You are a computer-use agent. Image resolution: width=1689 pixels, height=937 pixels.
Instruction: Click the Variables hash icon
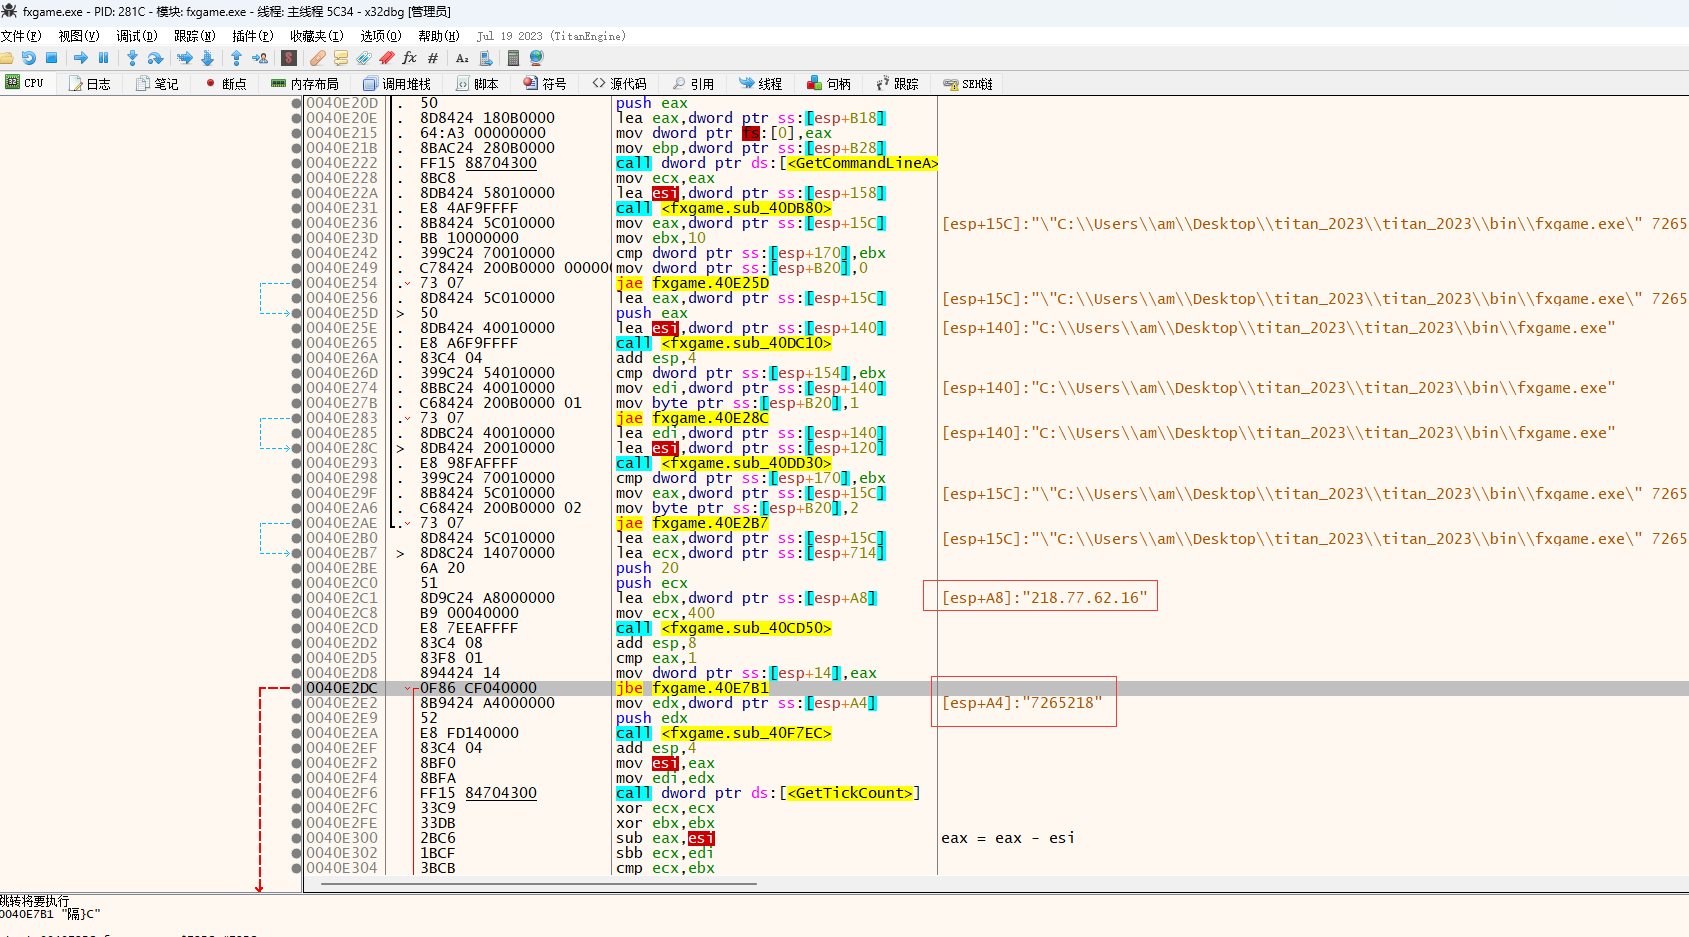click(x=433, y=58)
